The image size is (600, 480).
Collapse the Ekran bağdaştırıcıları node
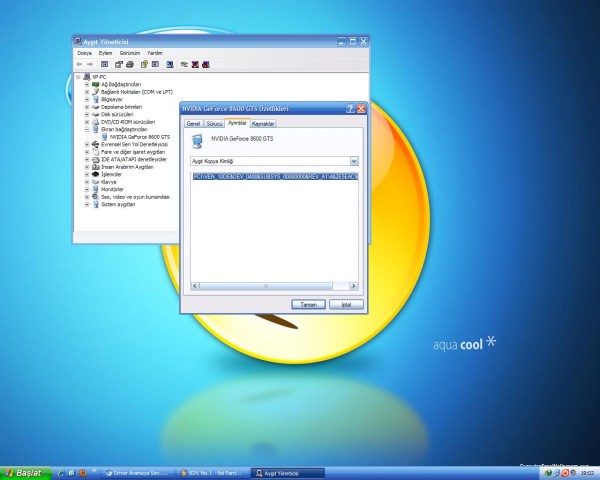[x=87, y=129]
